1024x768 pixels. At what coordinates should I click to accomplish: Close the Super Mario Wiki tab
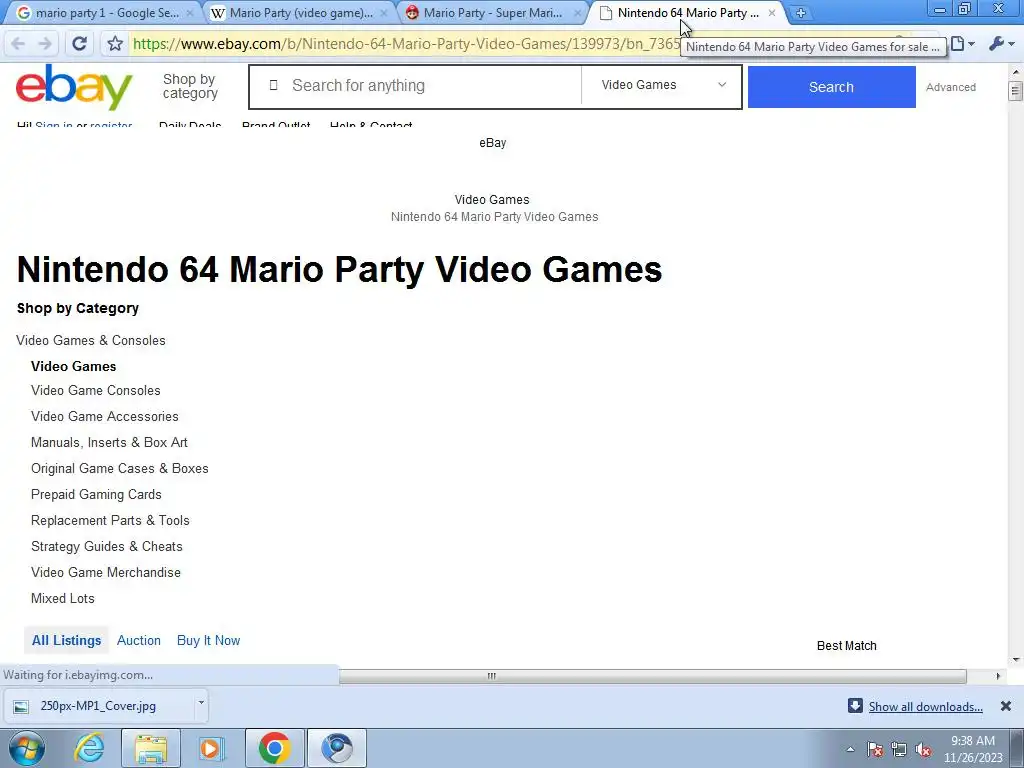coord(577,12)
